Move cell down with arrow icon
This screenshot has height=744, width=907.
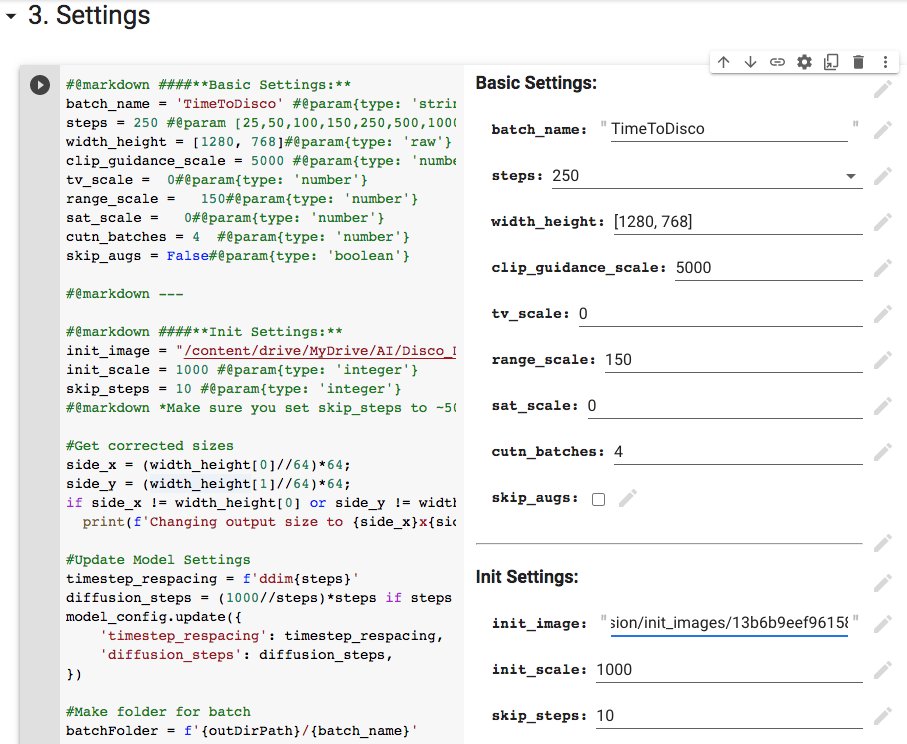[750, 62]
